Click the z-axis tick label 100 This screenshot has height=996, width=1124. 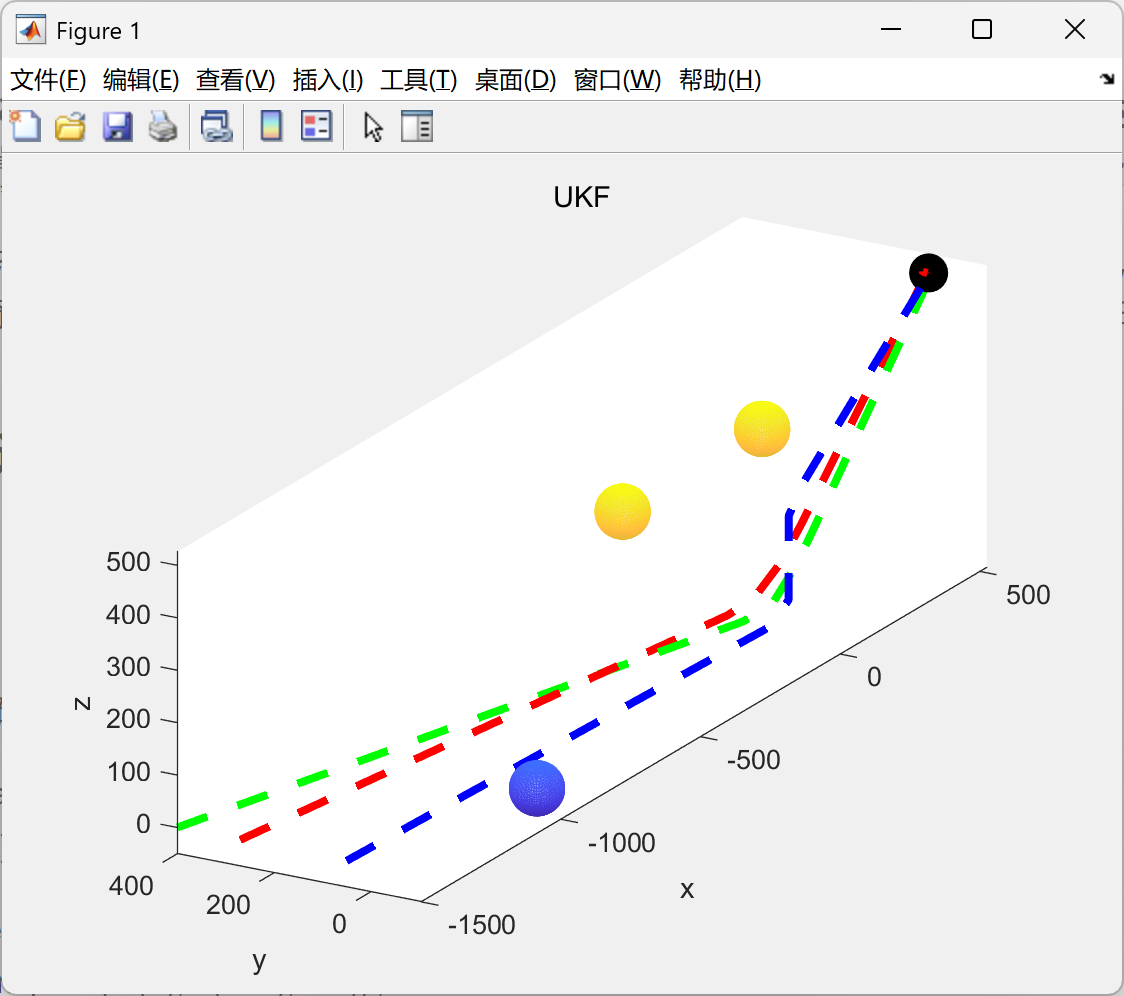tap(128, 772)
